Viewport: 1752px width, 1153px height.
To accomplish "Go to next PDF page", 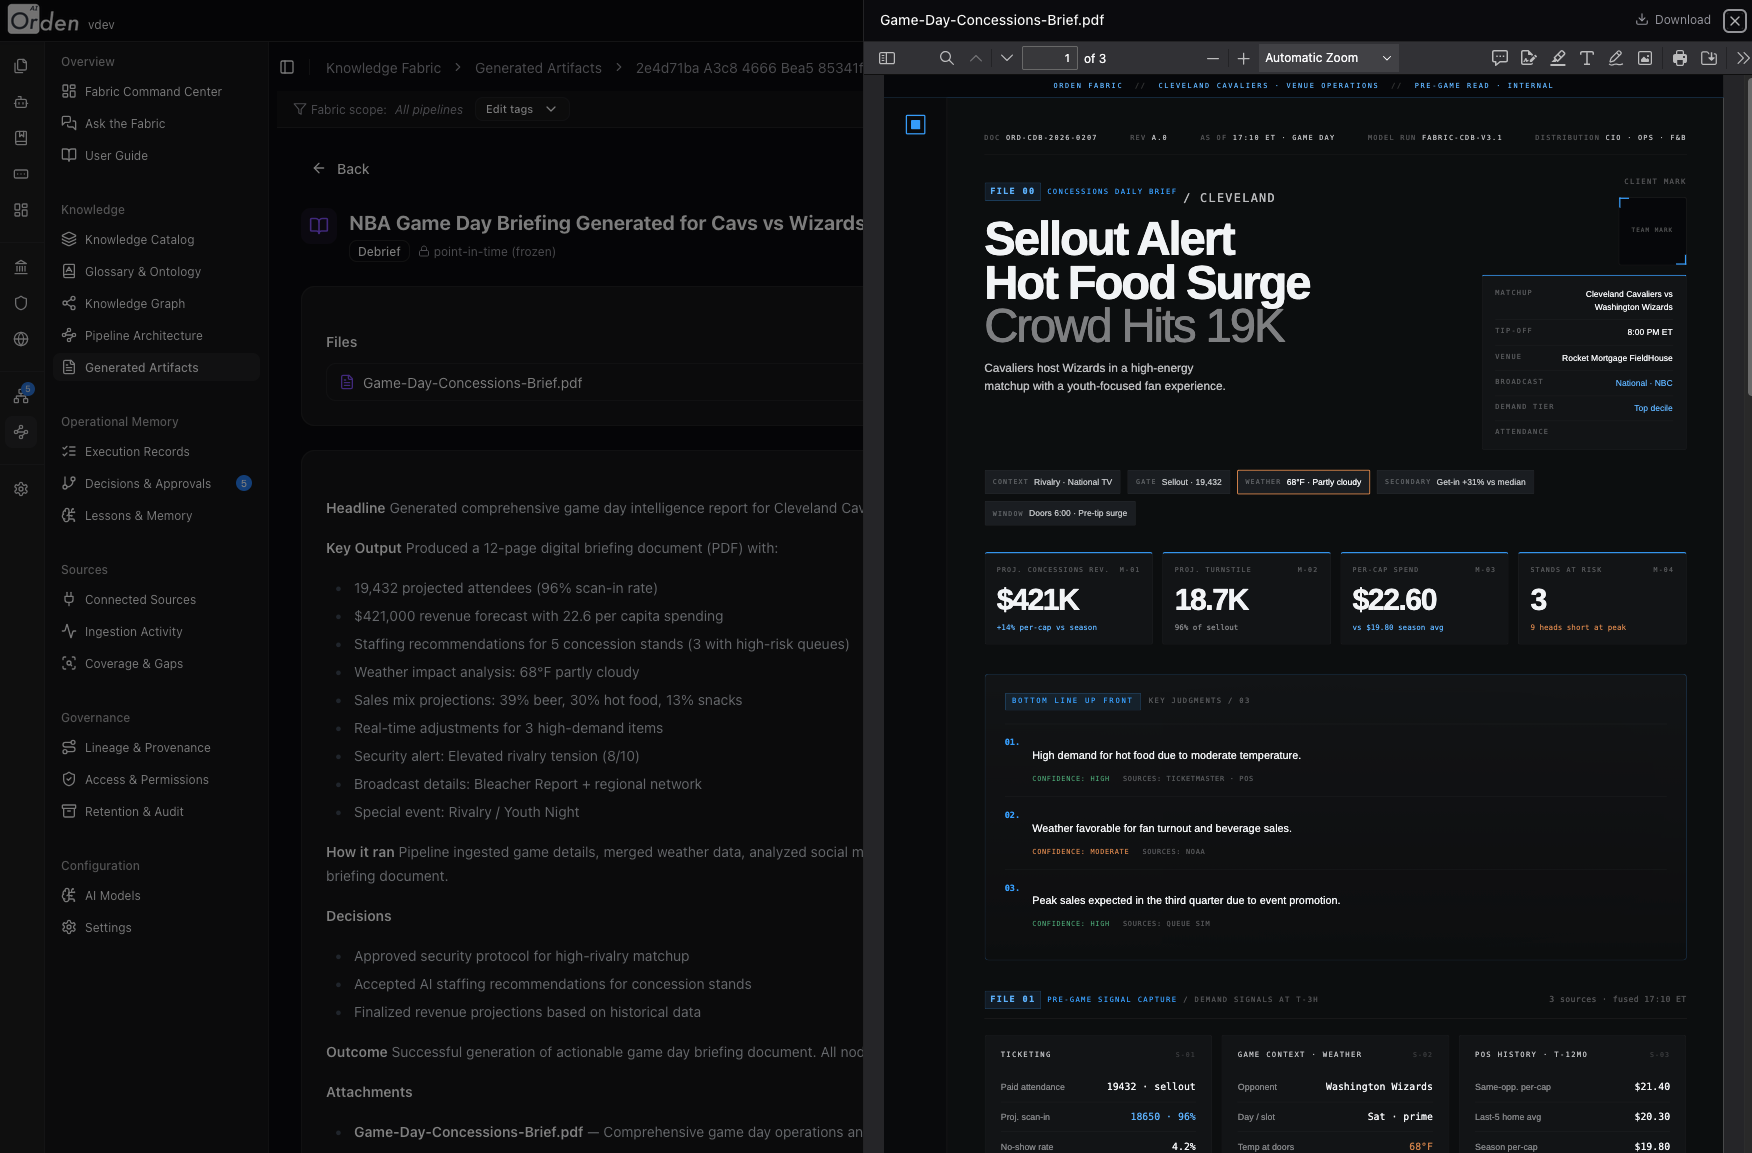I will pyautogui.click(x=1007, y=58).
